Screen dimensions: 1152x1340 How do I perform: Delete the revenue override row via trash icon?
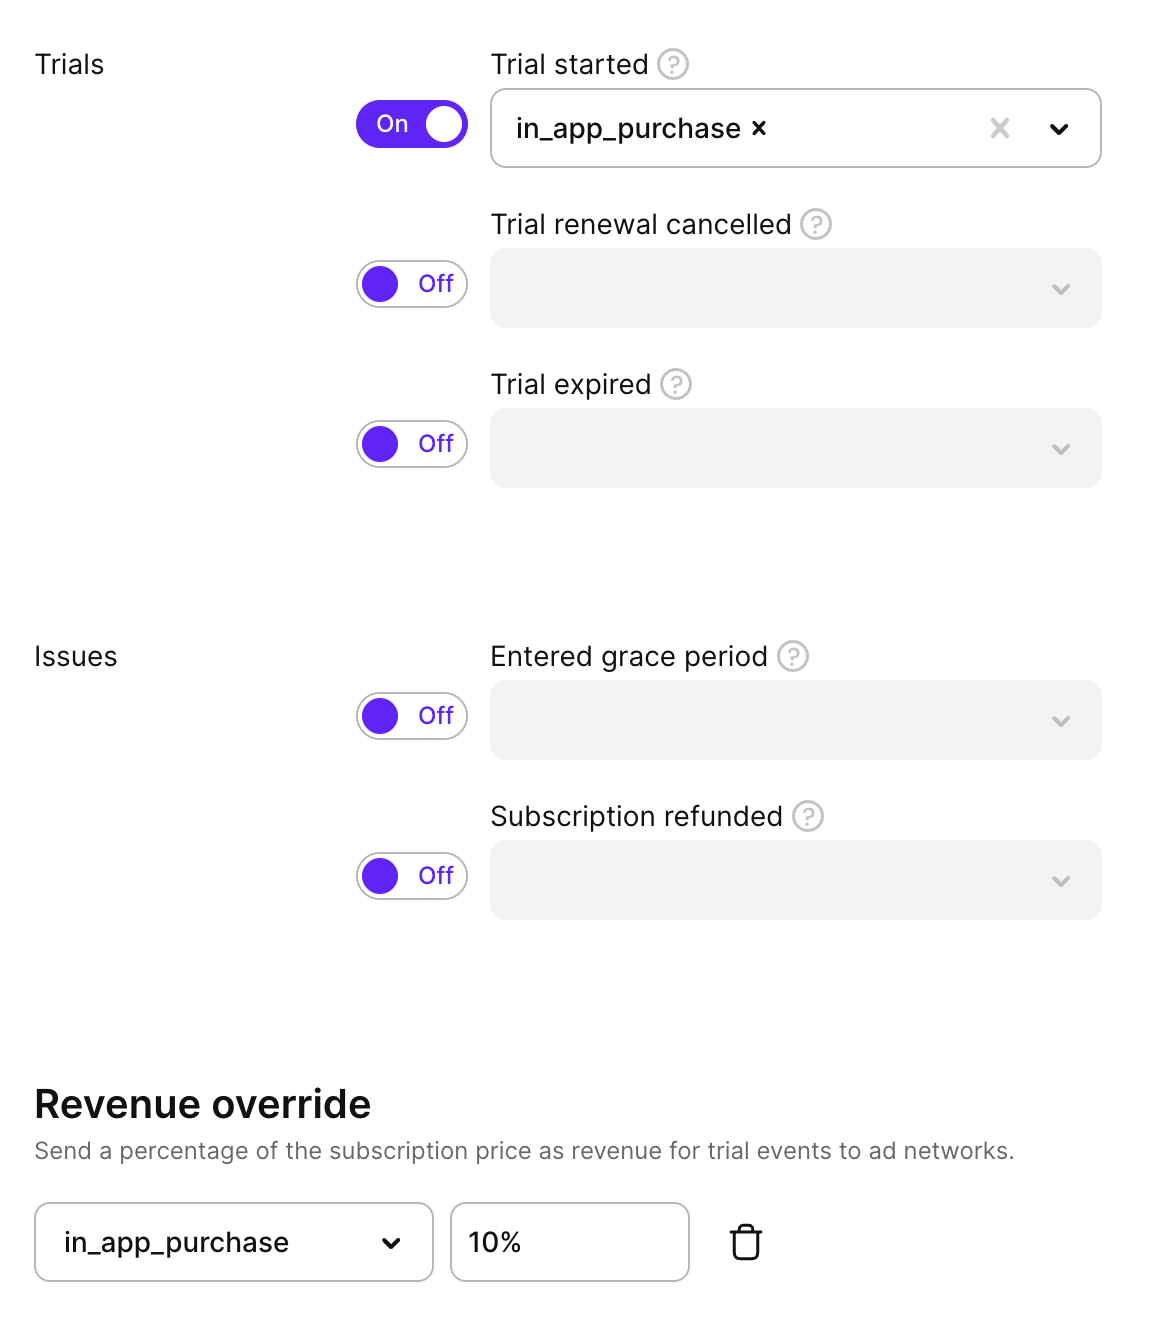point(744,1242)
